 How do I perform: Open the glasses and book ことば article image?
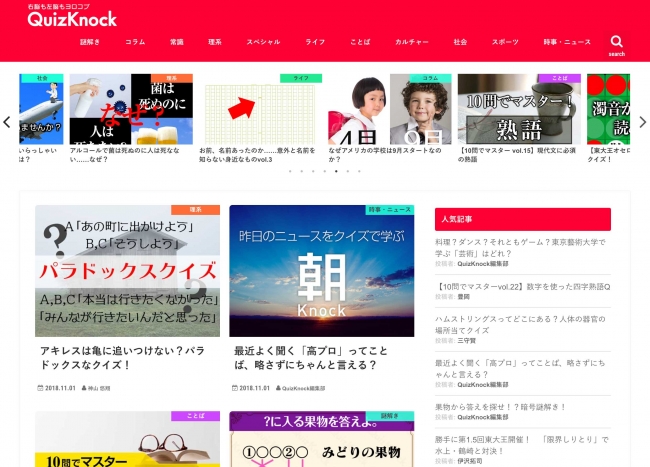[127, 439]
